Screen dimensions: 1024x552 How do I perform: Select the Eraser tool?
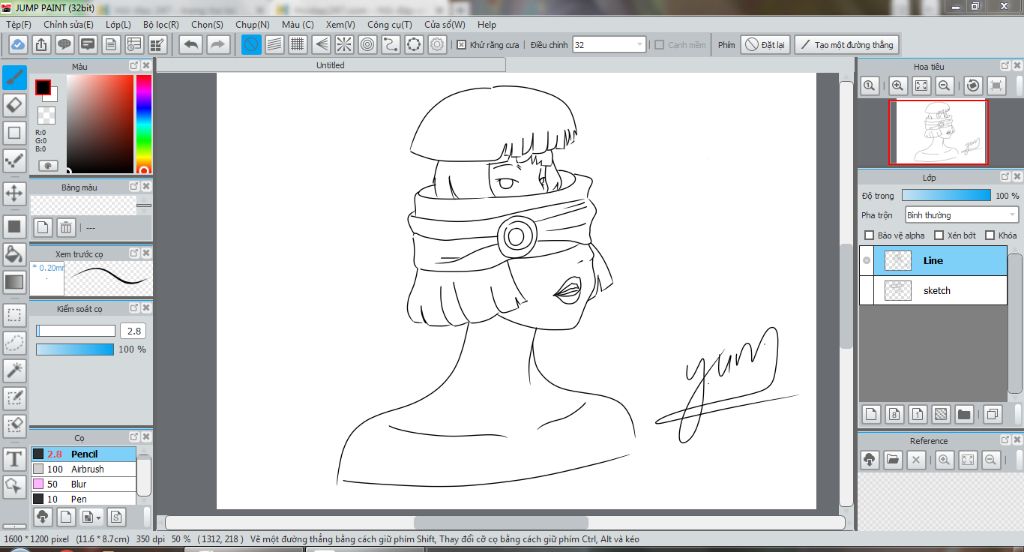(14, 105)
